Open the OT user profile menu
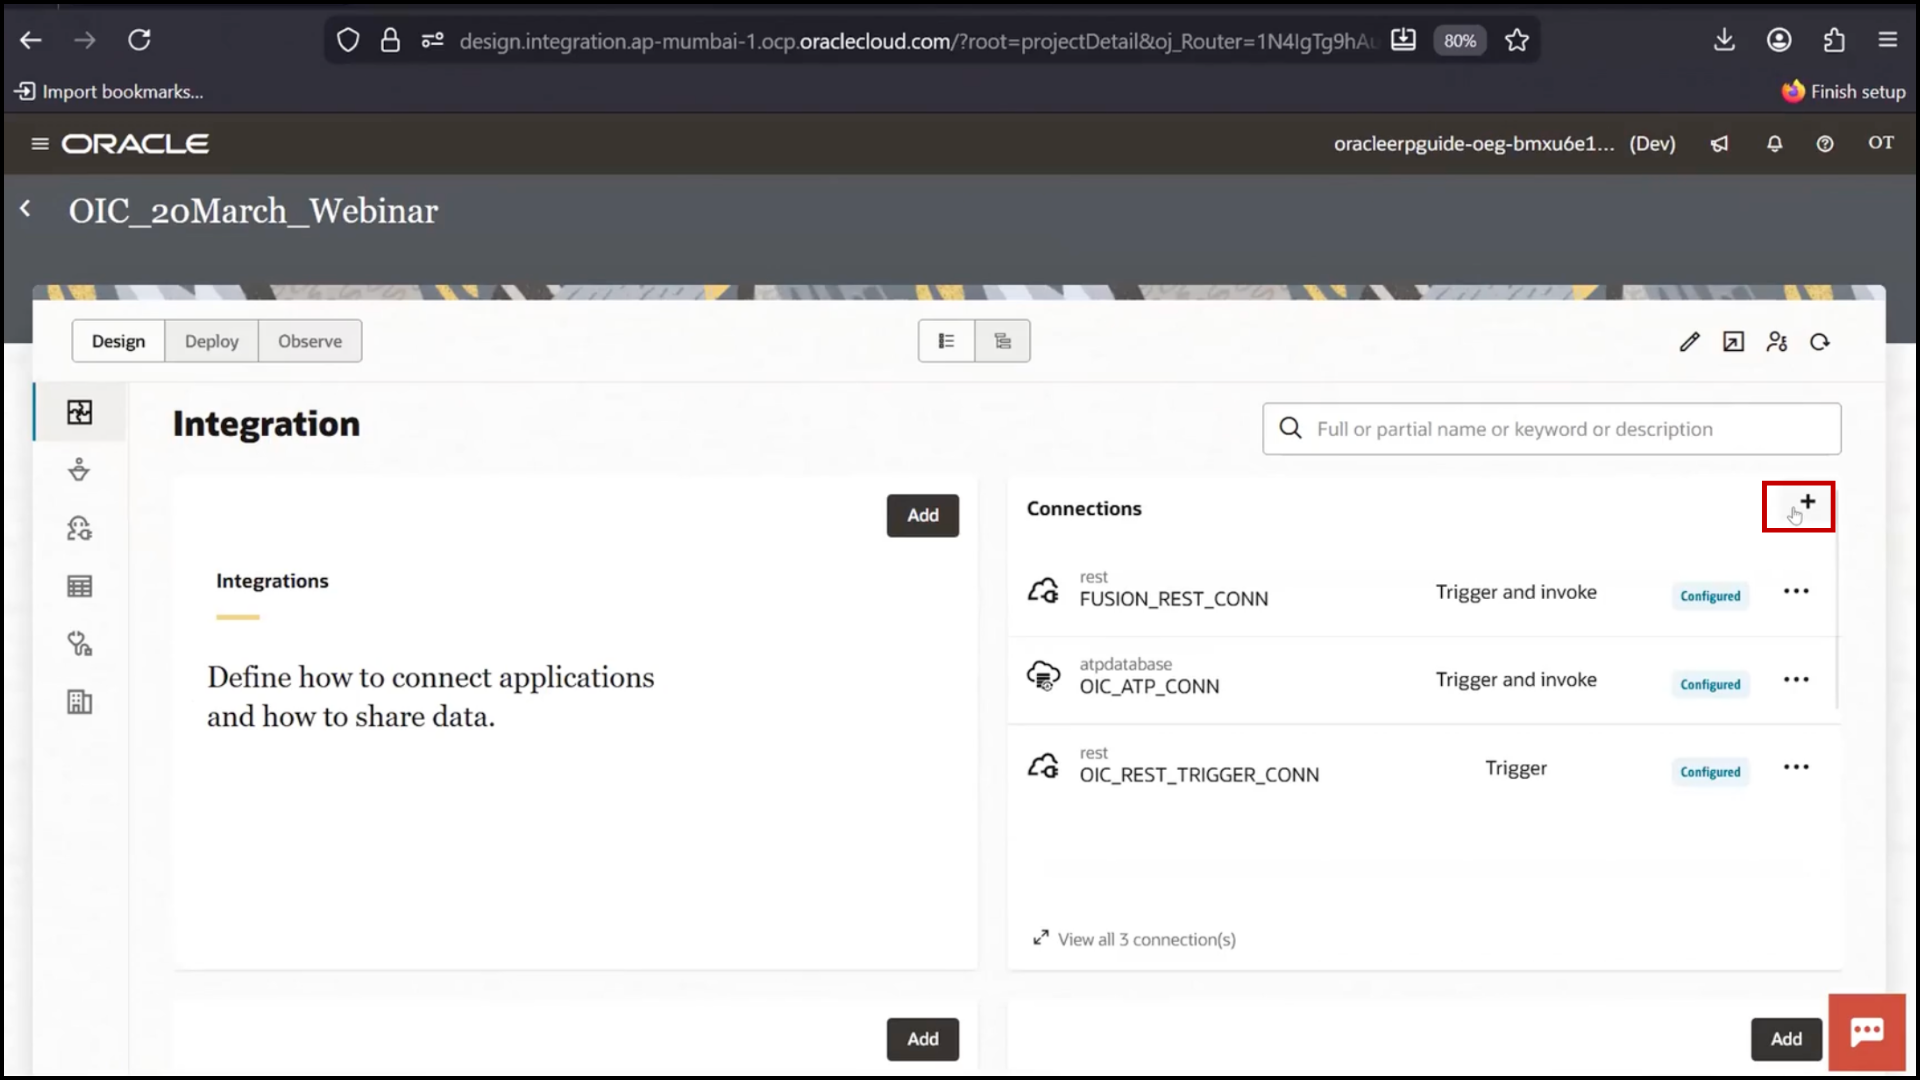Viewport: 1920px width, 1080px height. coord(1881,143)
